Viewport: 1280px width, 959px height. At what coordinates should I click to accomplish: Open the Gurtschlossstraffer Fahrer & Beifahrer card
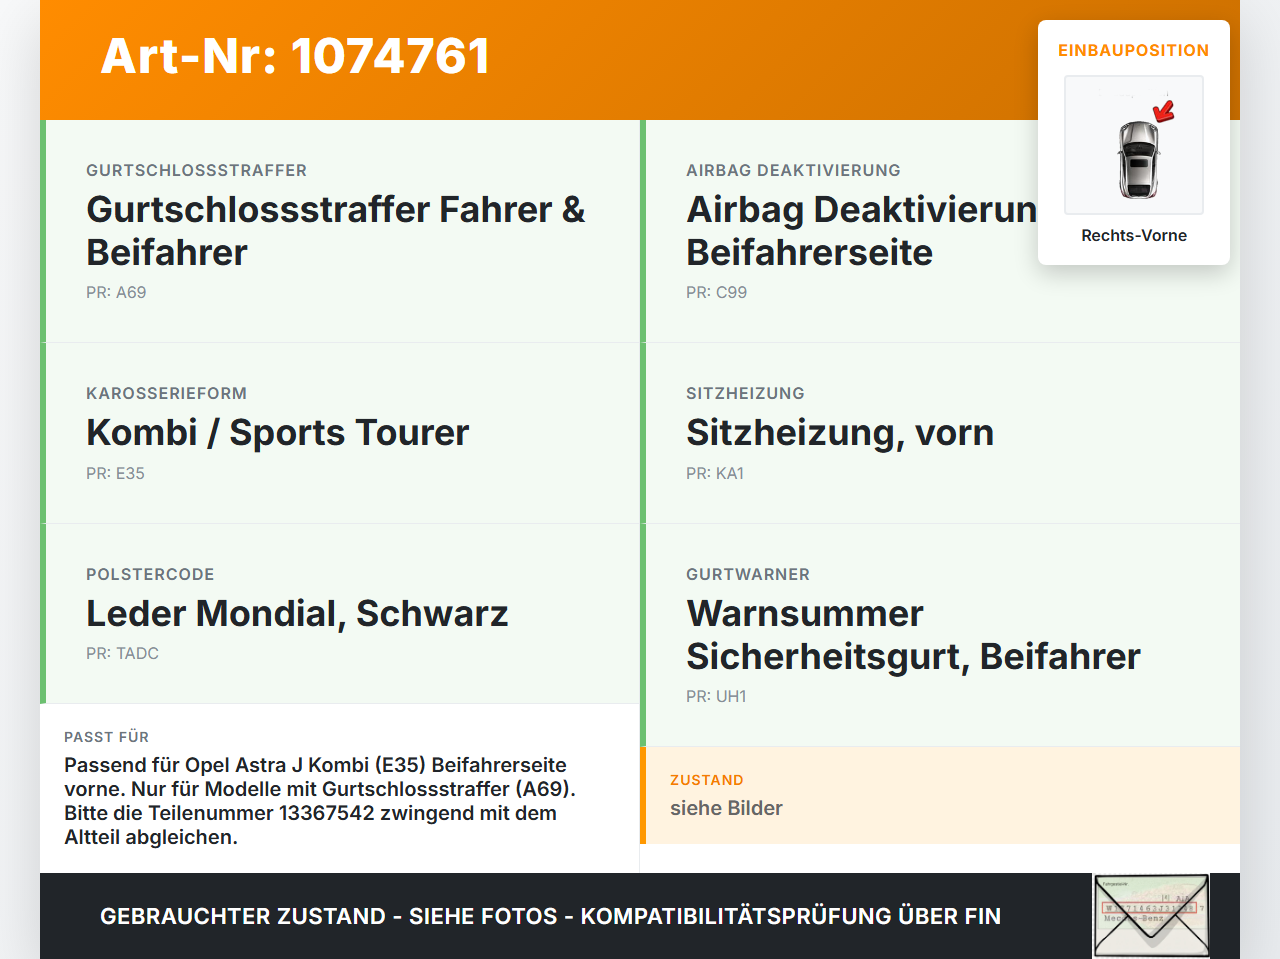pos(340,231)
